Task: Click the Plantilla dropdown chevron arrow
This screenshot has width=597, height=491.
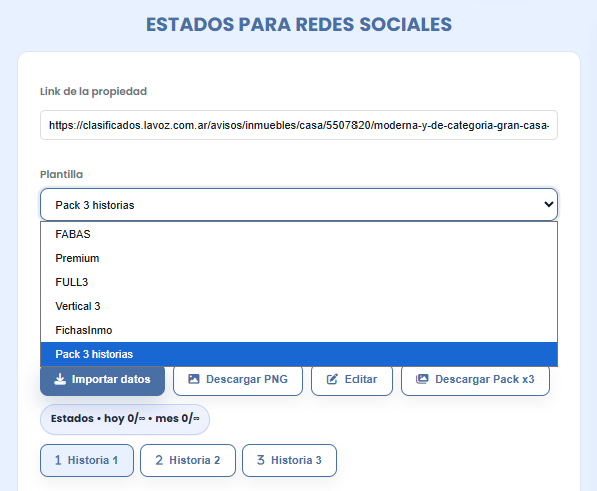Action: [x=548, y=204]
